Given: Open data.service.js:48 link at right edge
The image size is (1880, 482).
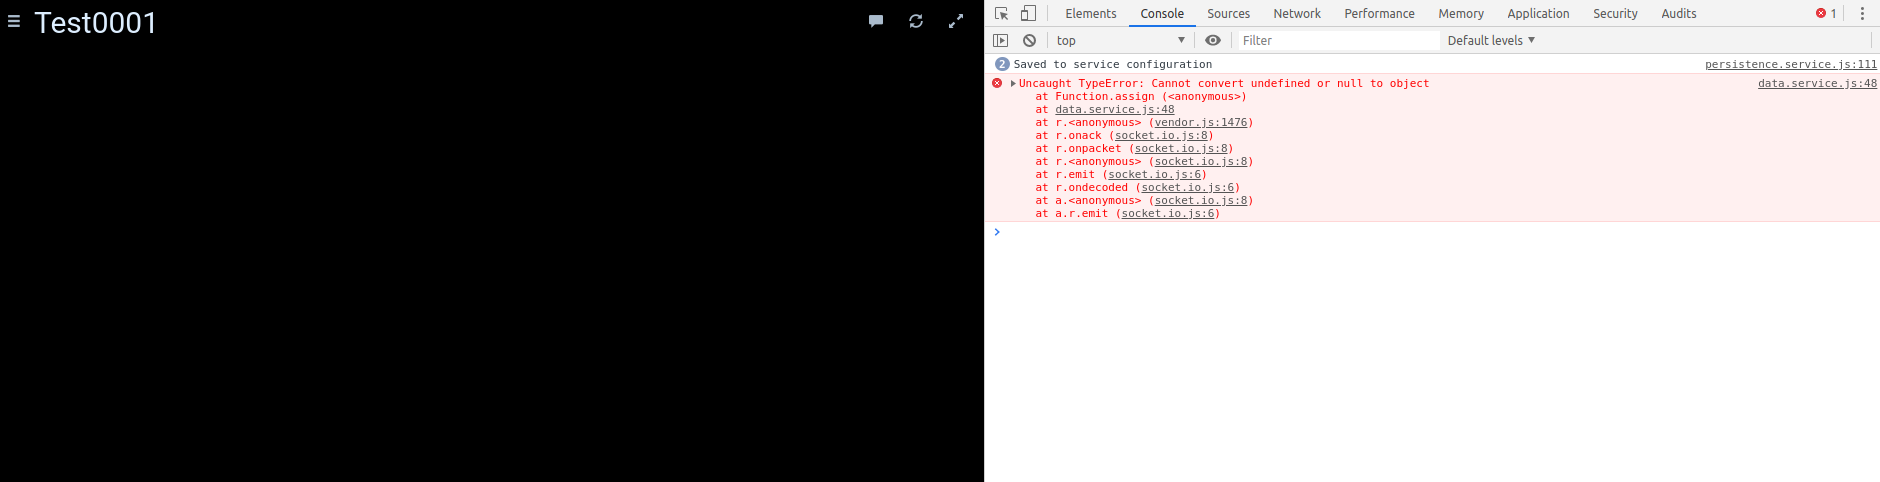Looking at the screenshot, I should point(1817,83).
